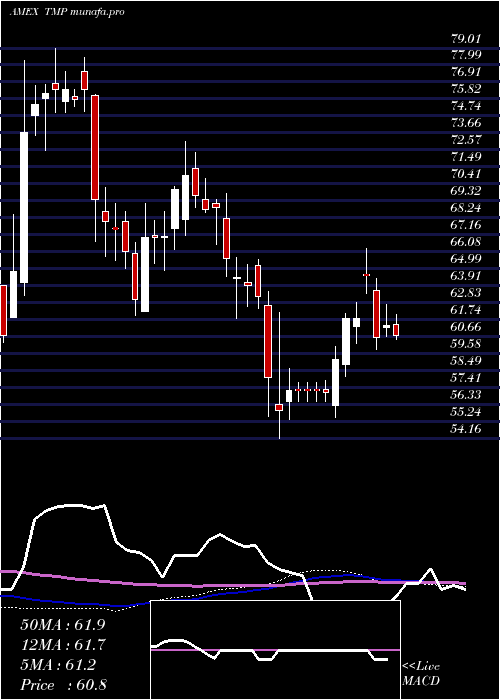Select the 75.82 price axis label
The image size is (500, 700).
coord(466,89)
